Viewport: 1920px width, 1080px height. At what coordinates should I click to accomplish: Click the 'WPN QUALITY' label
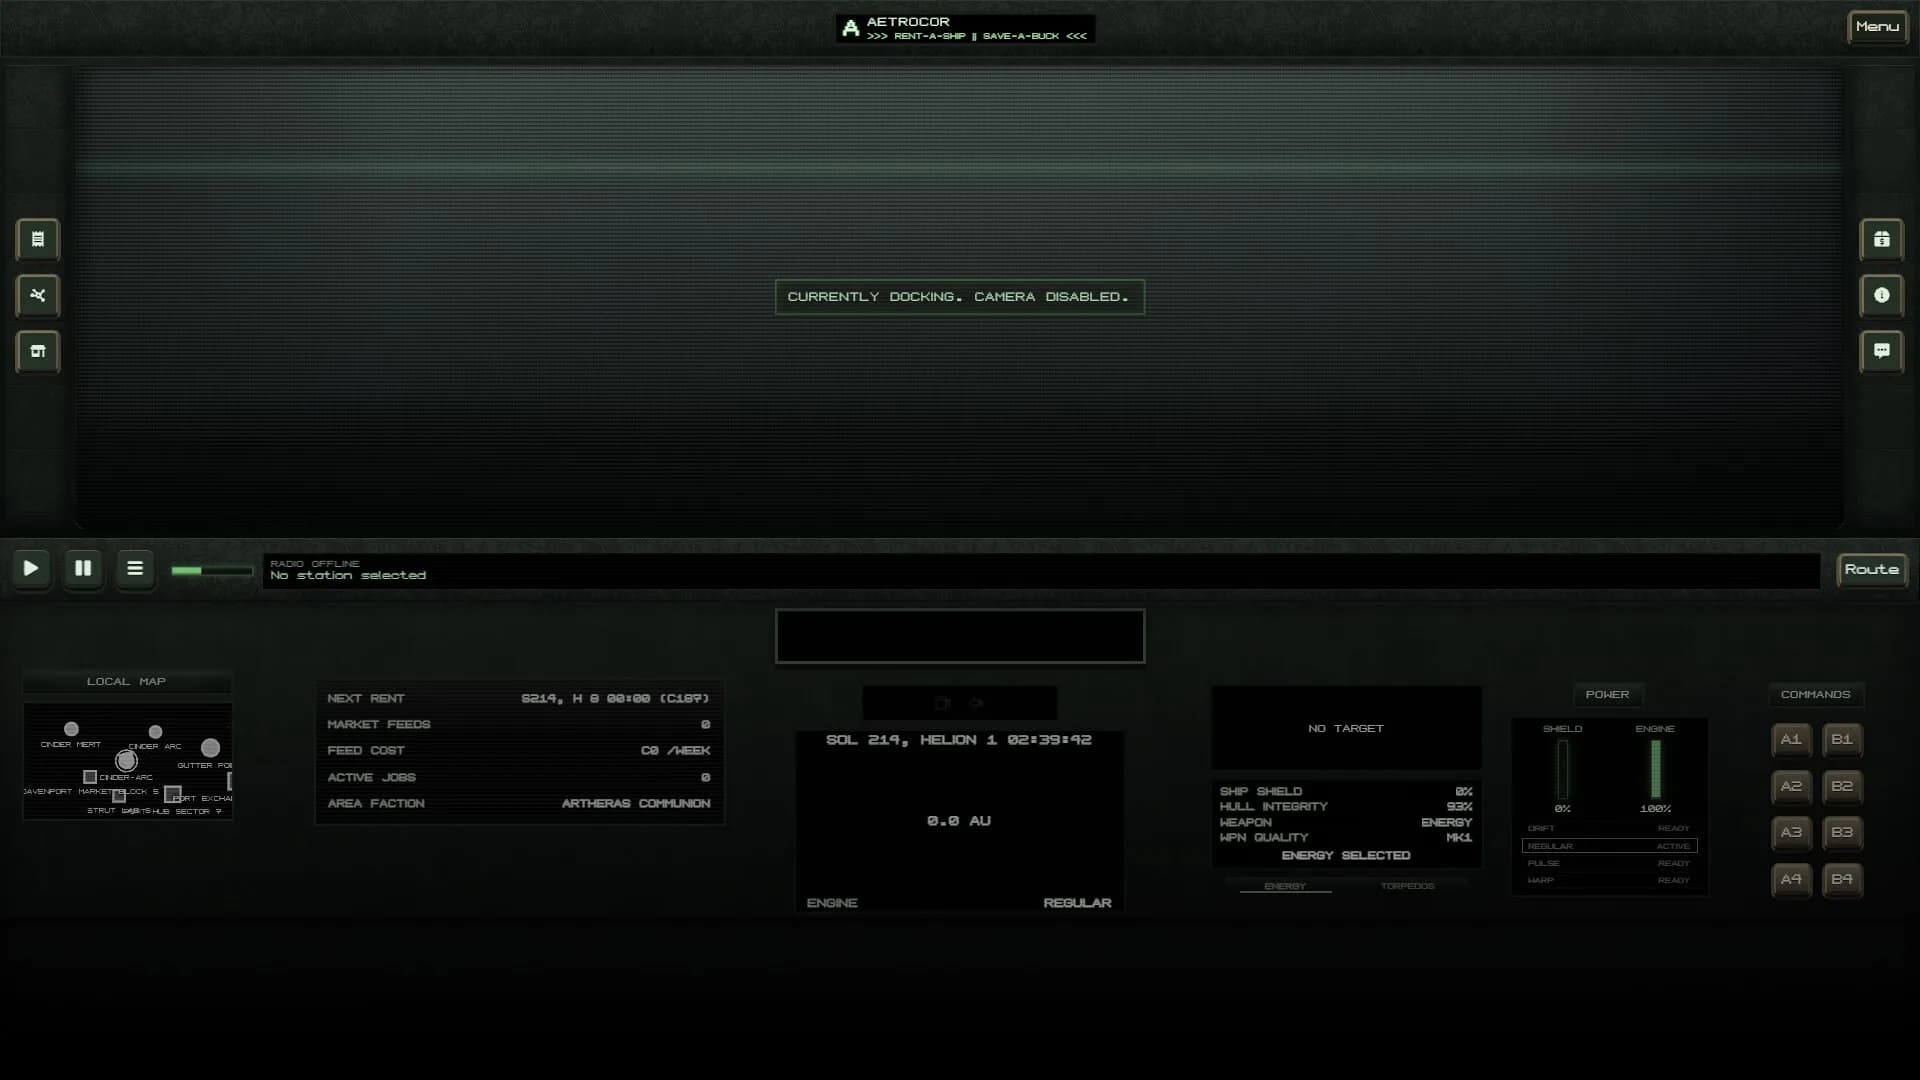point(1264,838)
